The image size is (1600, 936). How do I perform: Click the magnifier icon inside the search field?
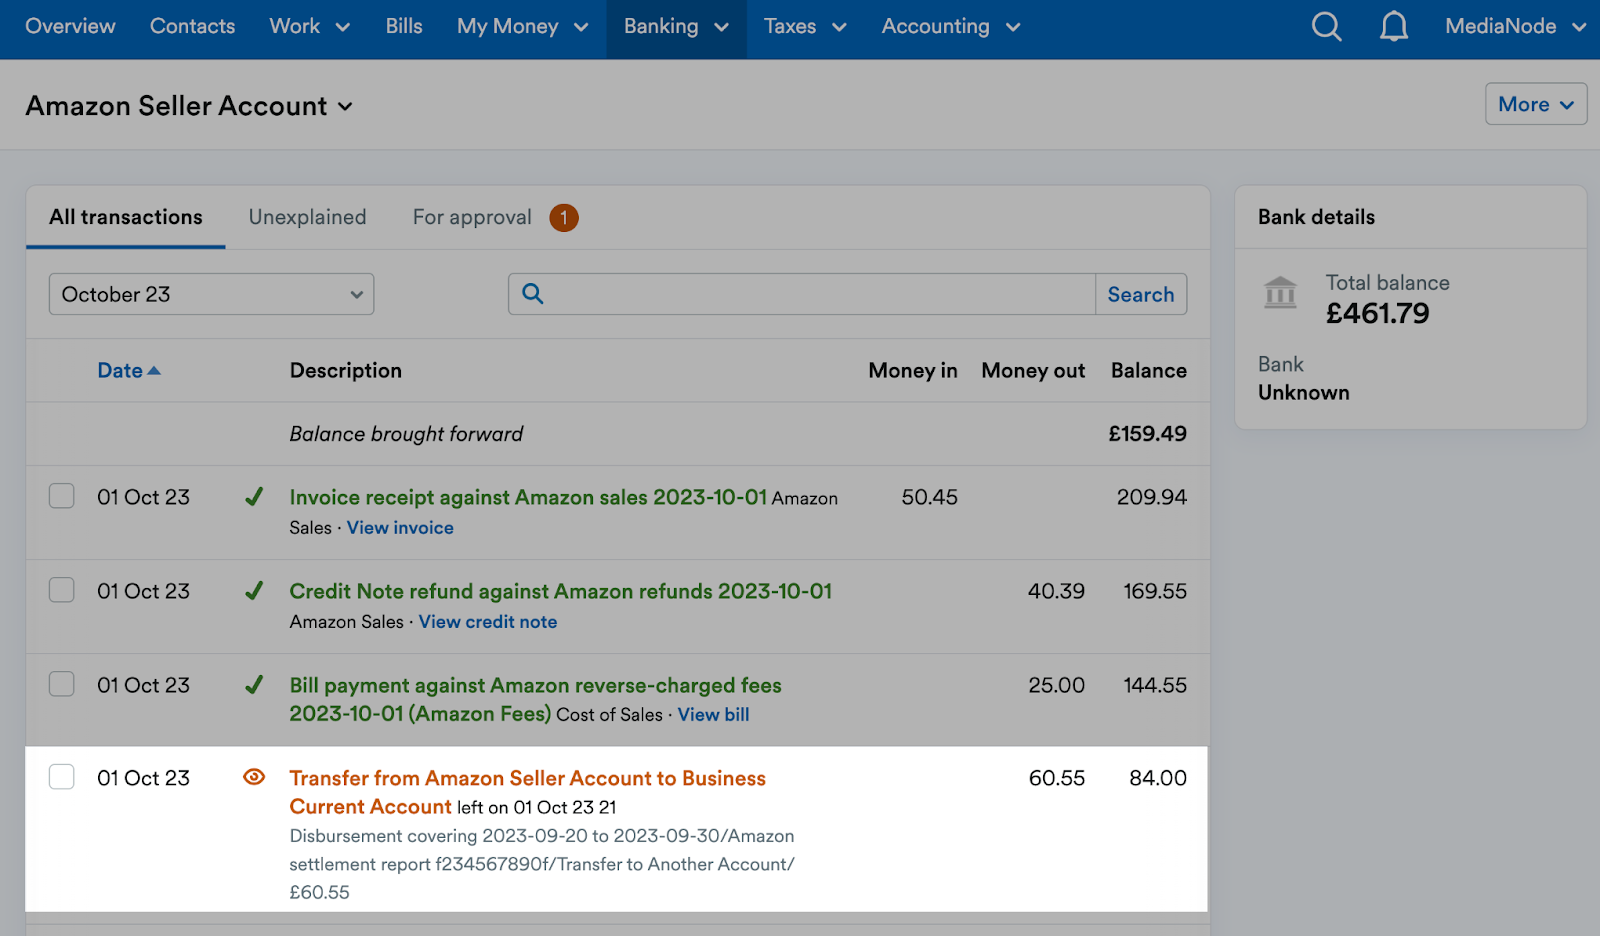pos(533,294)
